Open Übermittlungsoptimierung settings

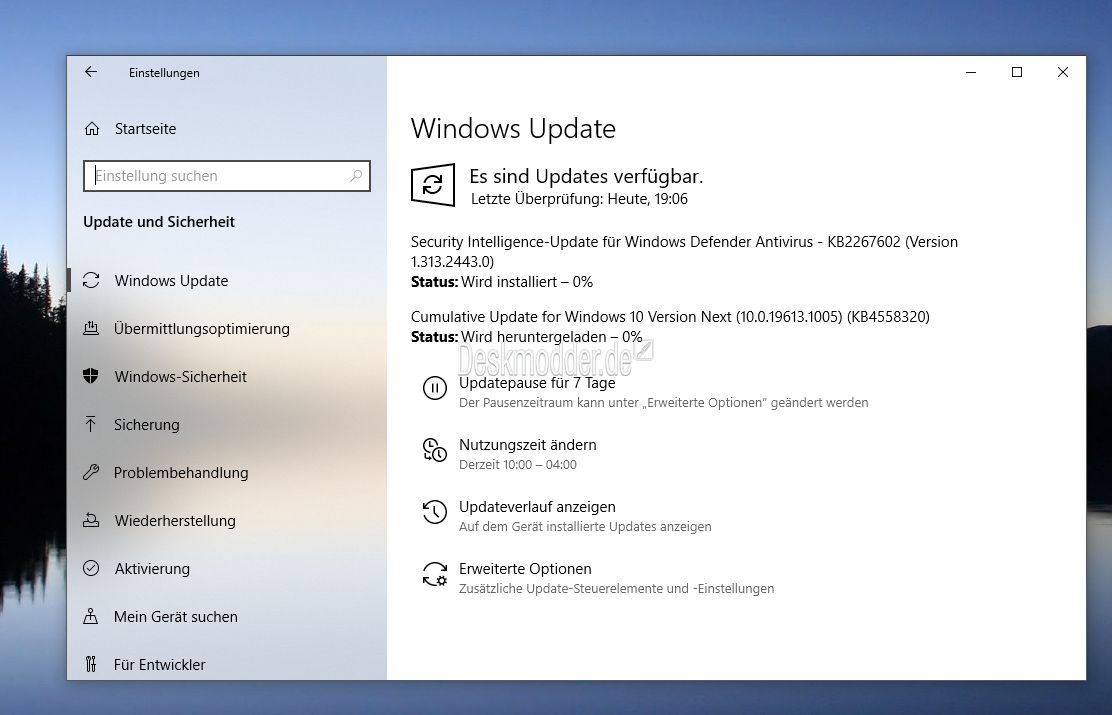(x=201, y=328)
